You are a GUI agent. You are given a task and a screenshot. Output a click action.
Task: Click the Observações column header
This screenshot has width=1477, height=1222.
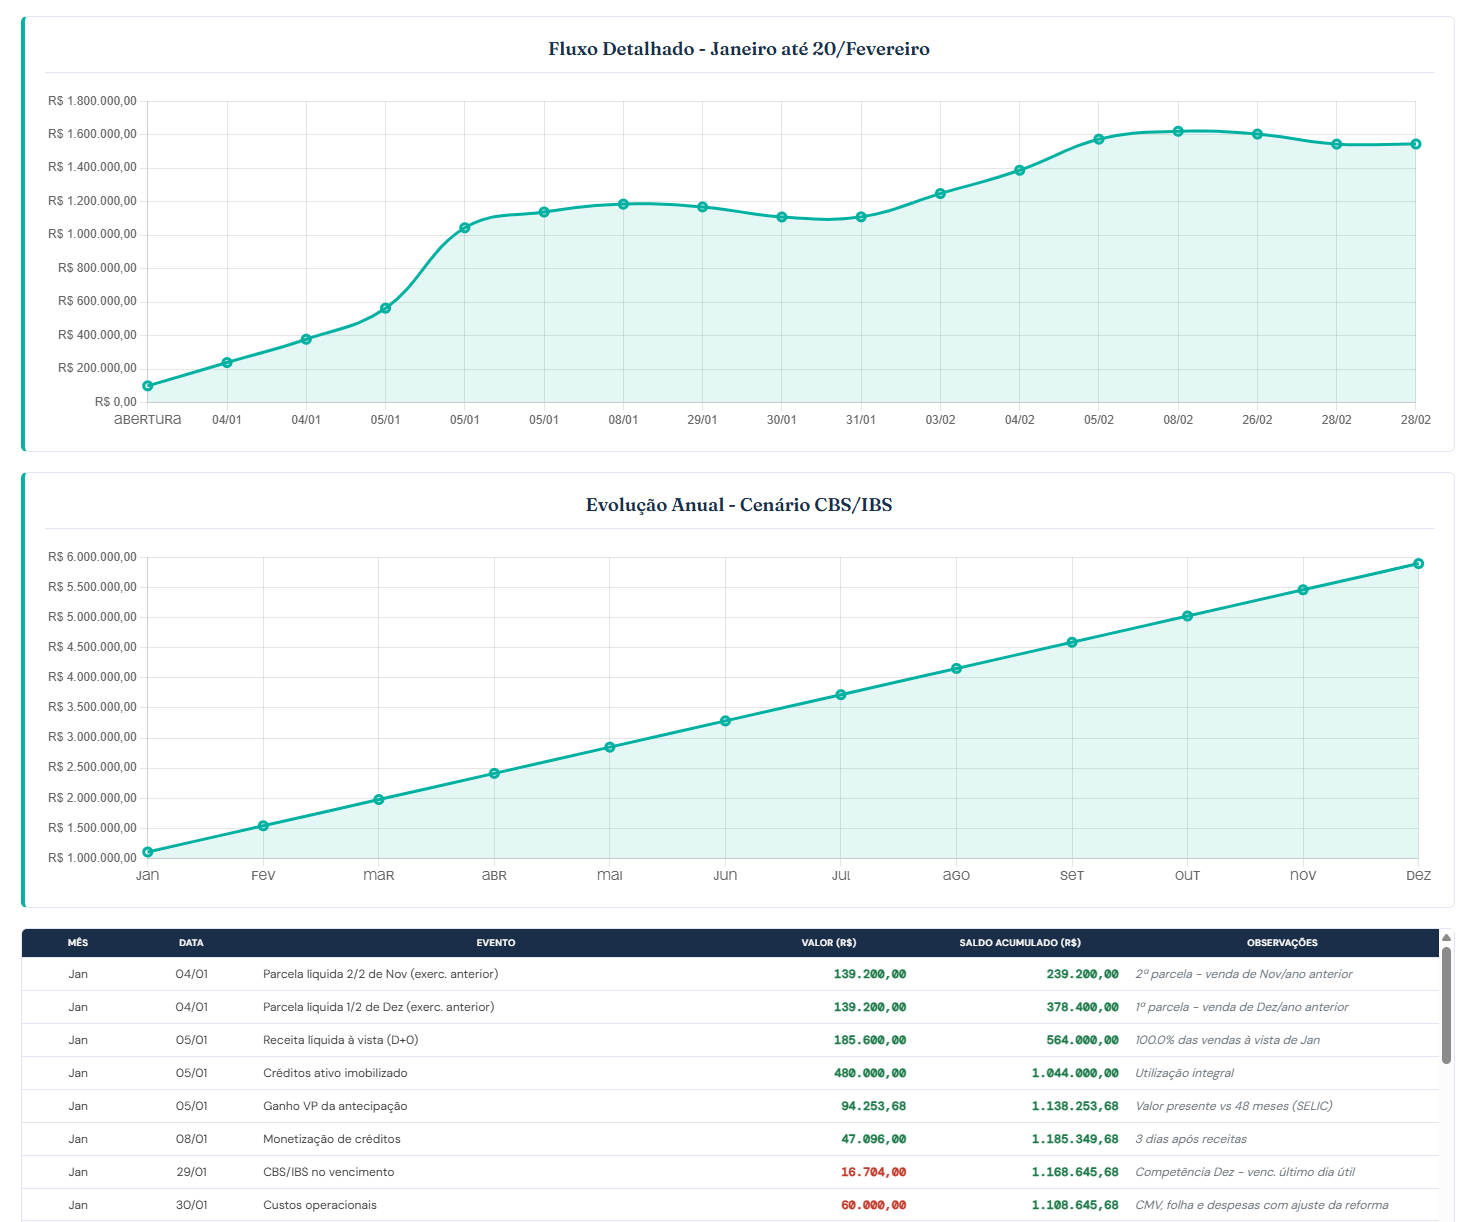point(1282,943)
